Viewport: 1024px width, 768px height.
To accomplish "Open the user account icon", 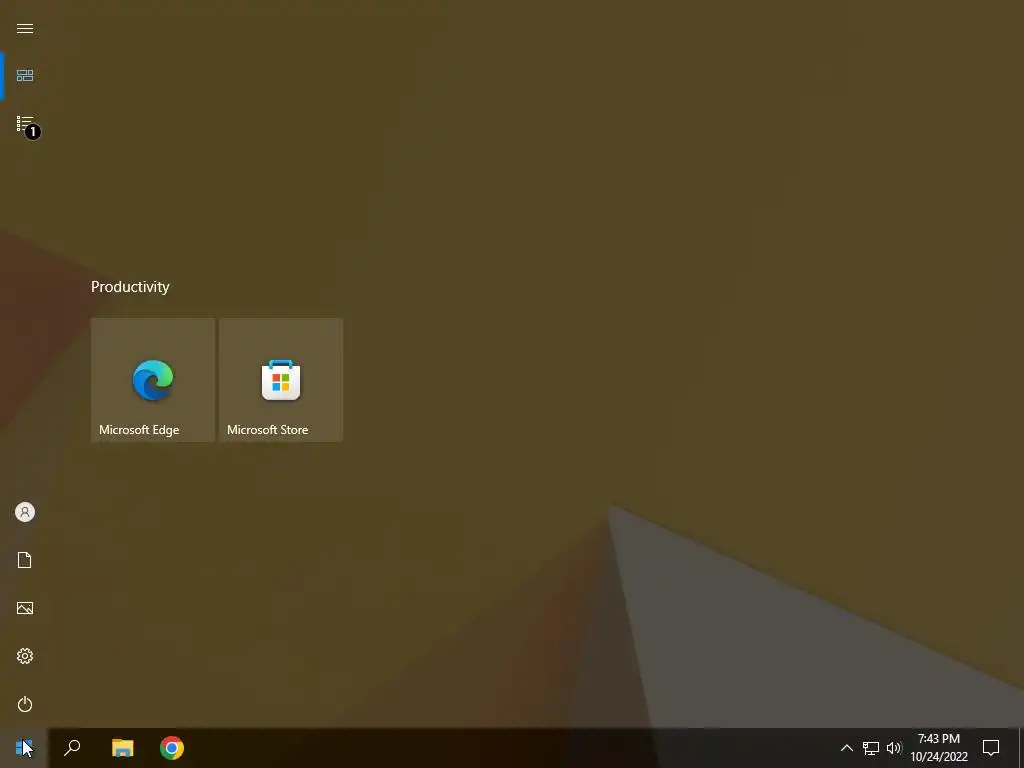I will coord(25,512).
